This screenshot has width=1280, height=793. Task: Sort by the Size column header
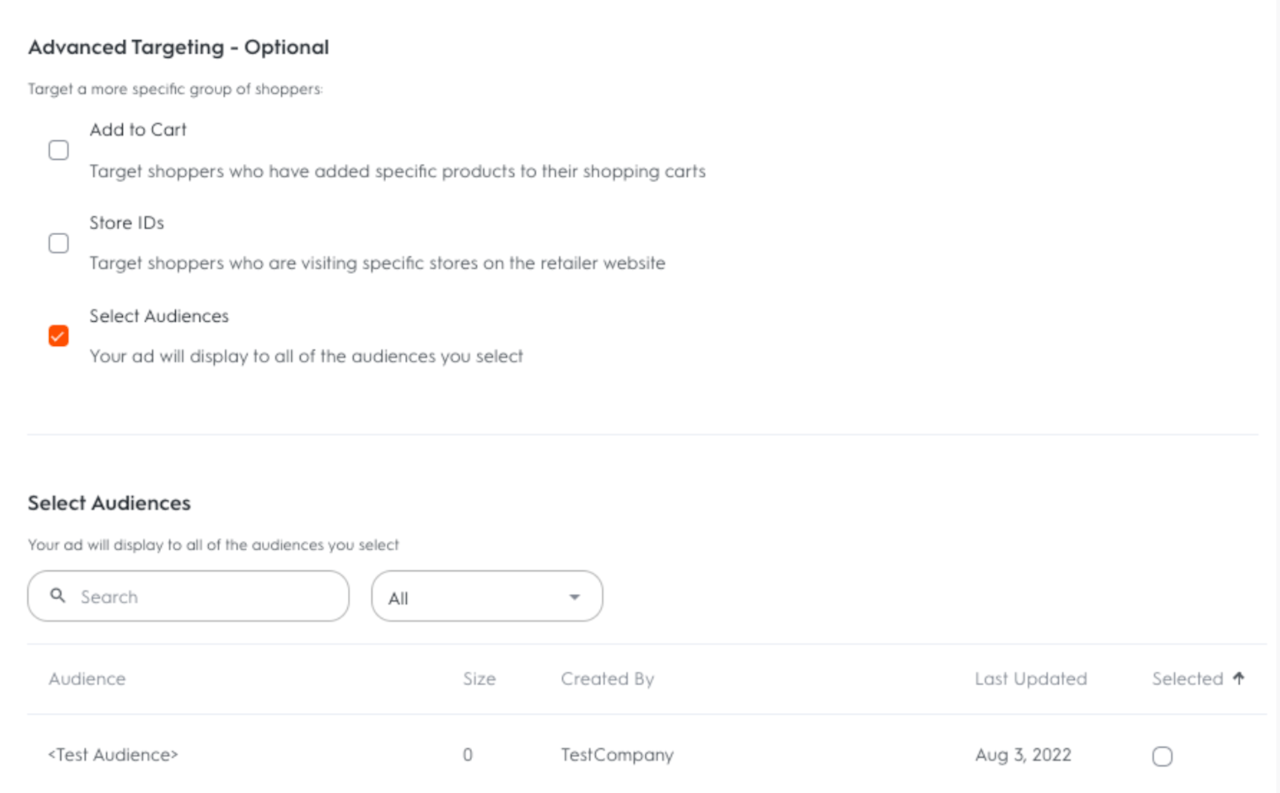[479, 679]
